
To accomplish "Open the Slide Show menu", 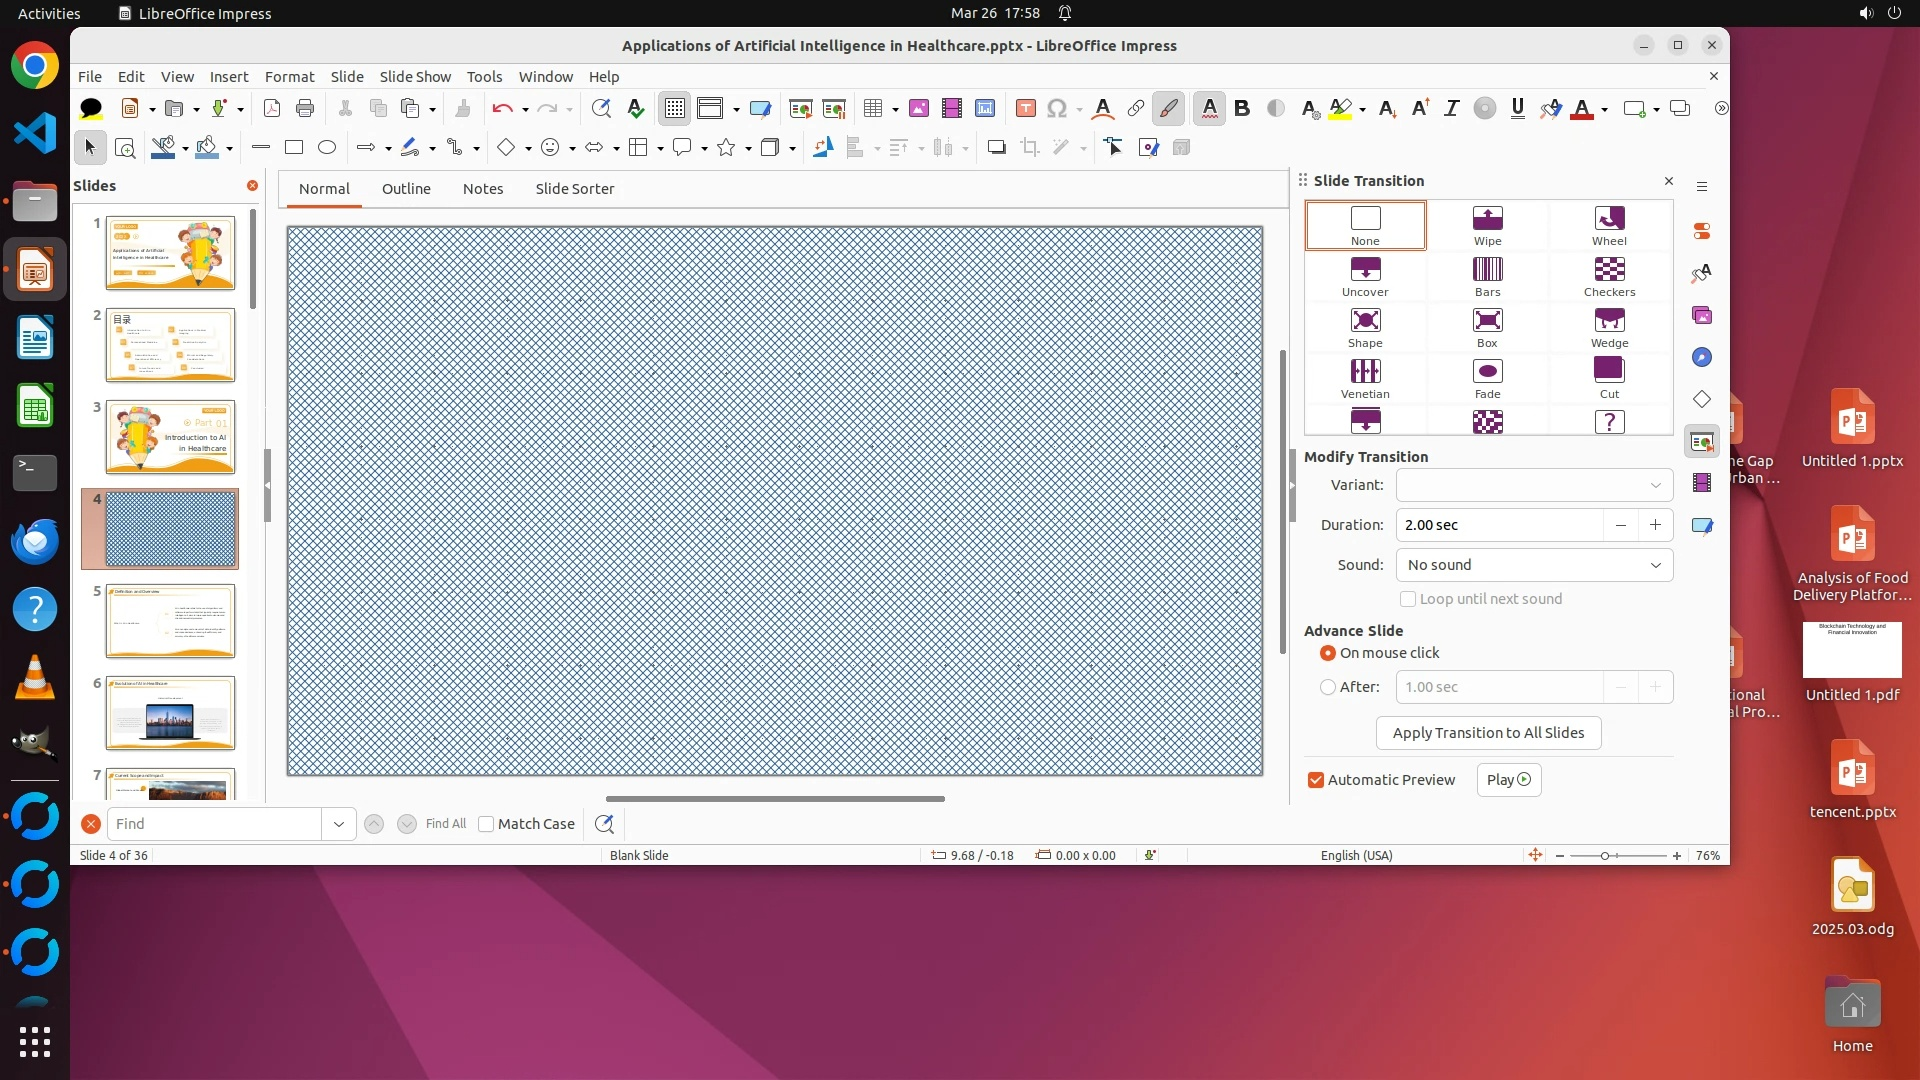I will pyautogui.click(x=415, y=77).
